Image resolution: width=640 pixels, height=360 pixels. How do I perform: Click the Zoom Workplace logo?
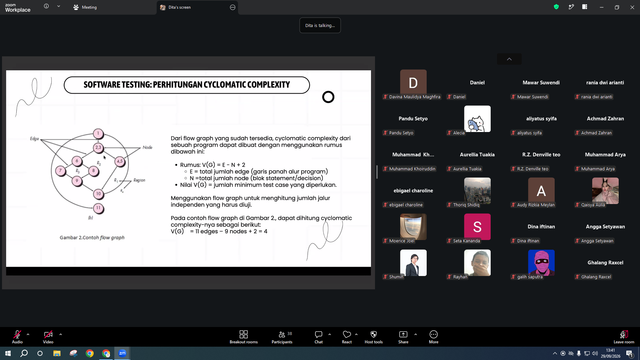pyautogui.click(x=18, y=8)
